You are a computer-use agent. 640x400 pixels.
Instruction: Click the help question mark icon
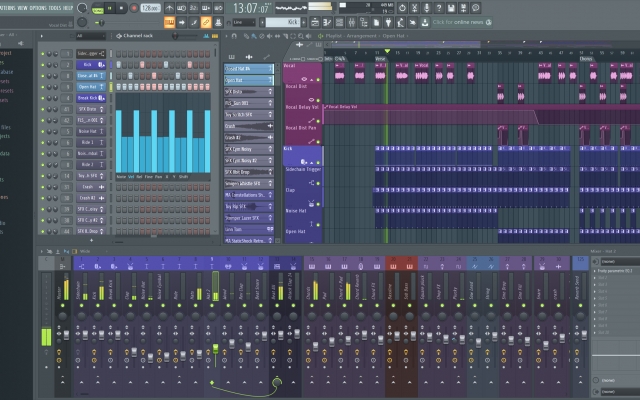(x=439, y=8)
